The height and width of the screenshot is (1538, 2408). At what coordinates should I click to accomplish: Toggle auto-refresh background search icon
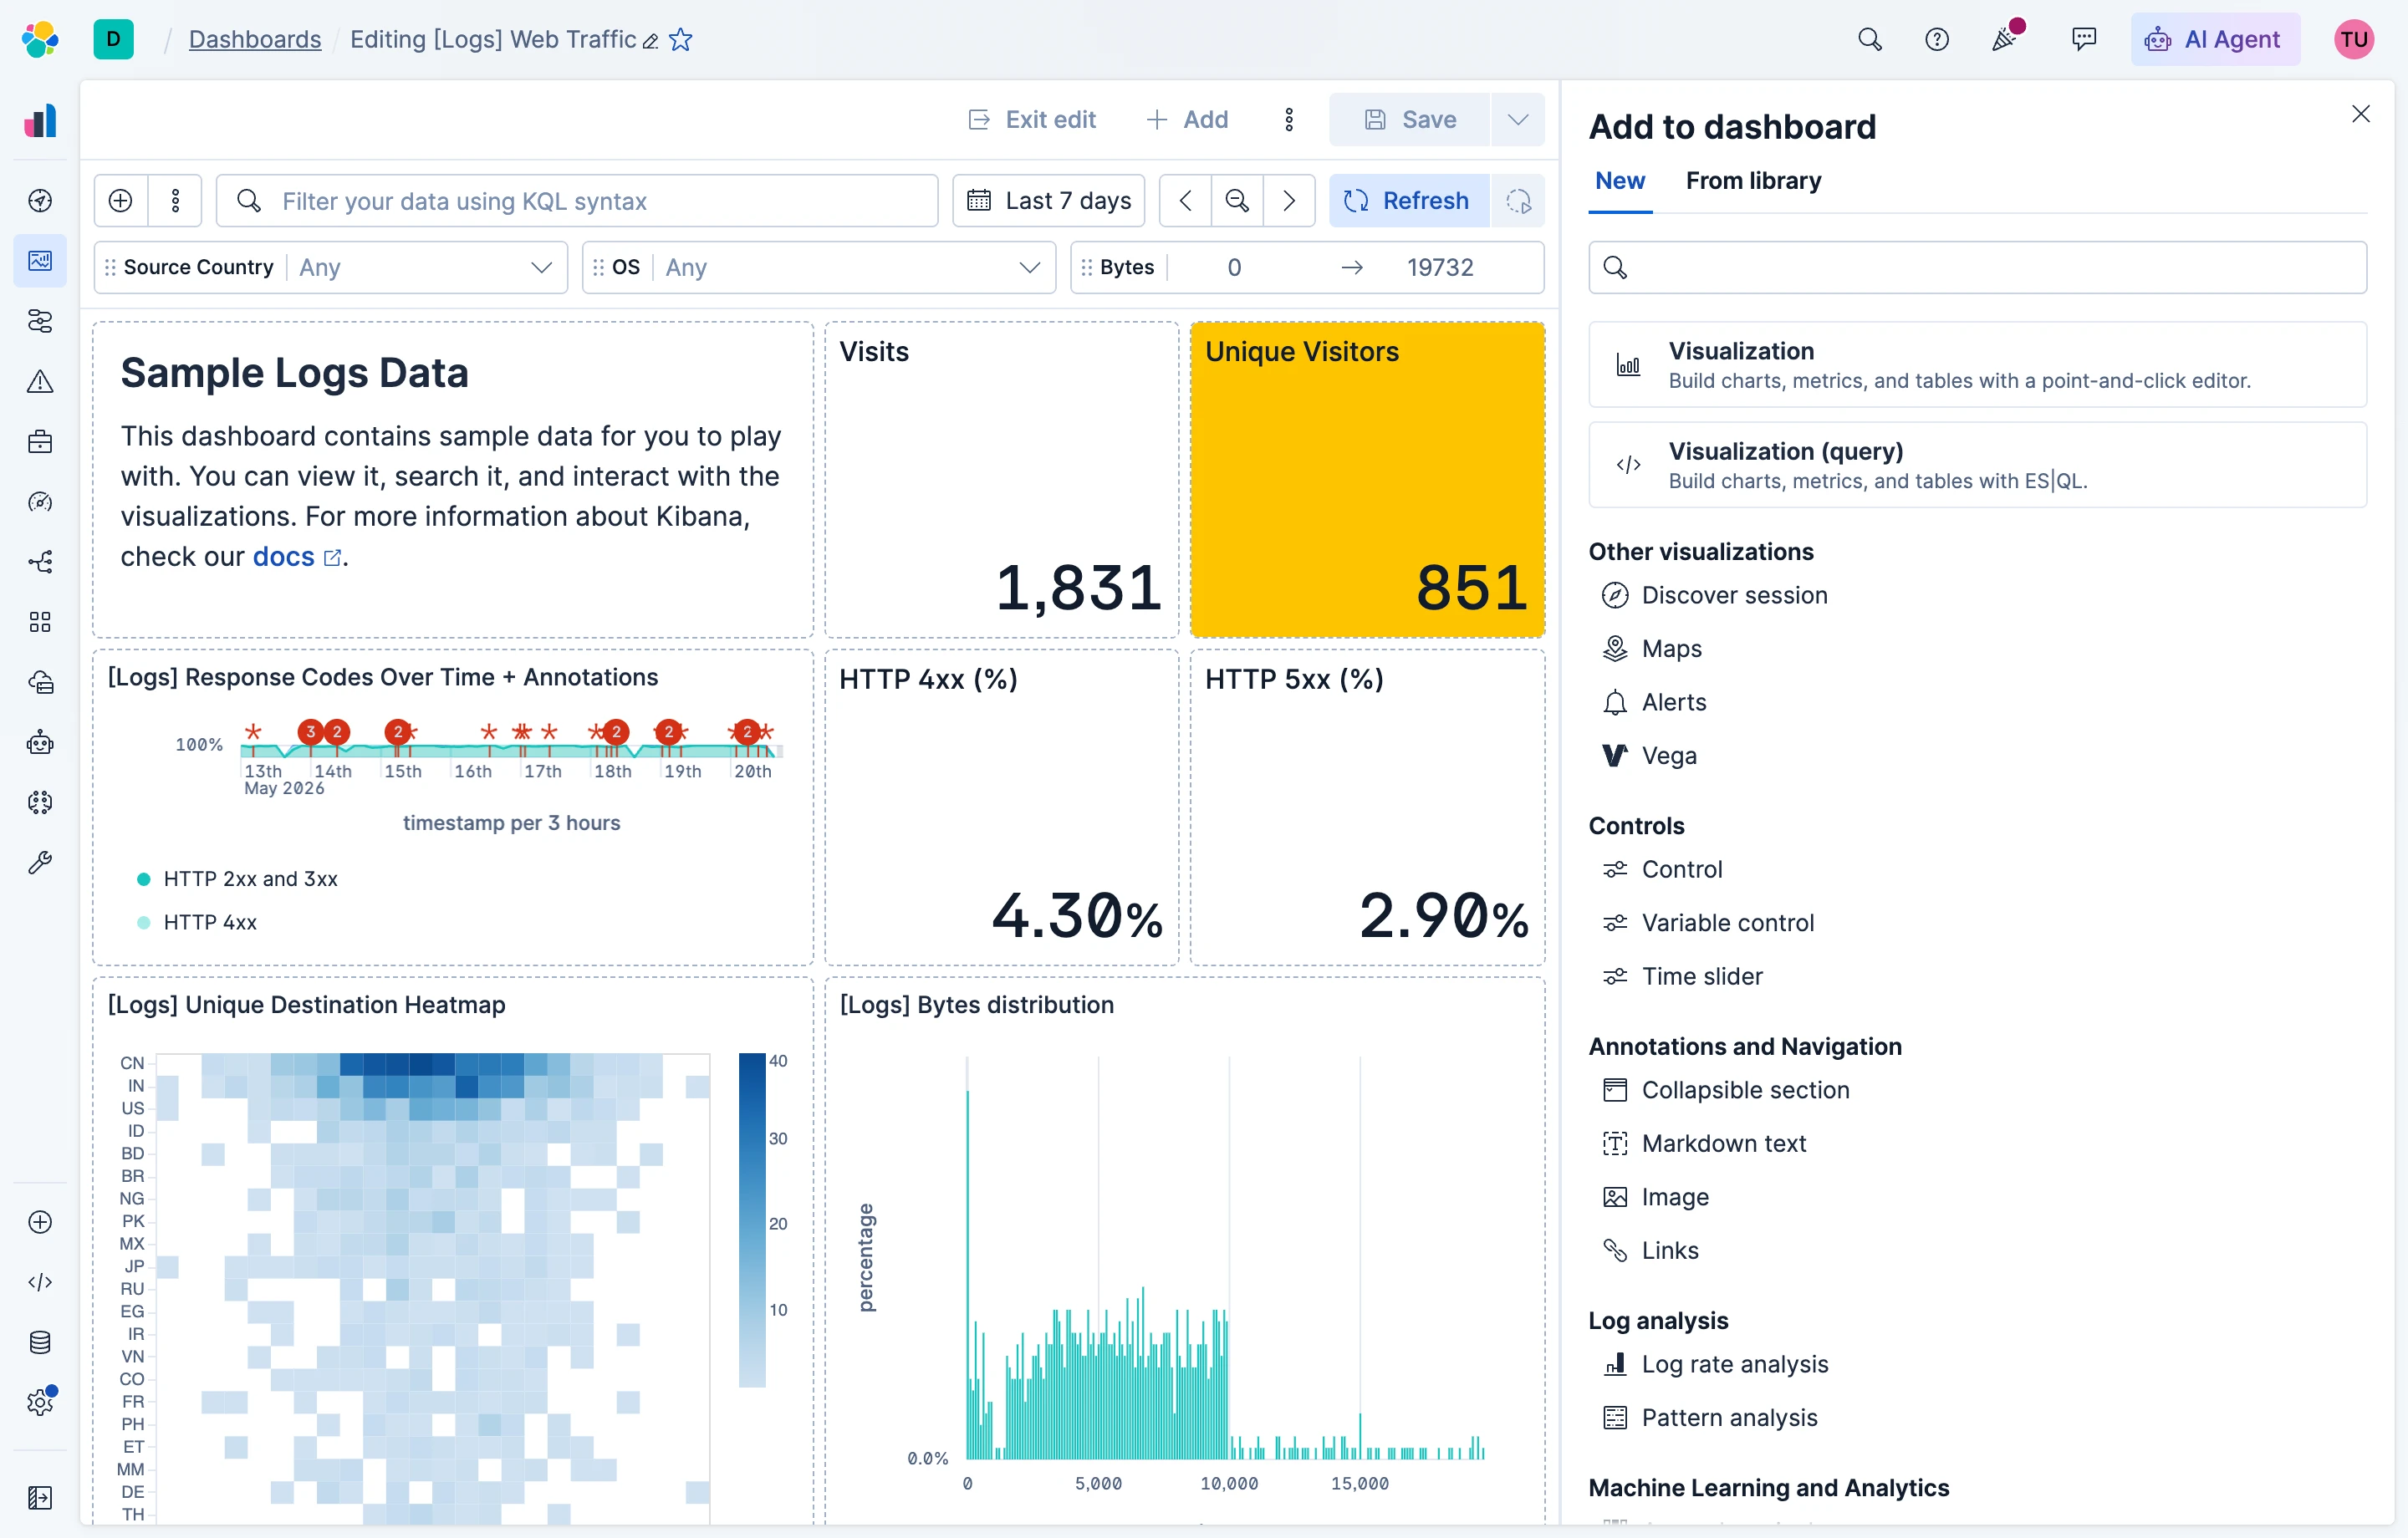pyautogui.click(x=1518, y=201)
